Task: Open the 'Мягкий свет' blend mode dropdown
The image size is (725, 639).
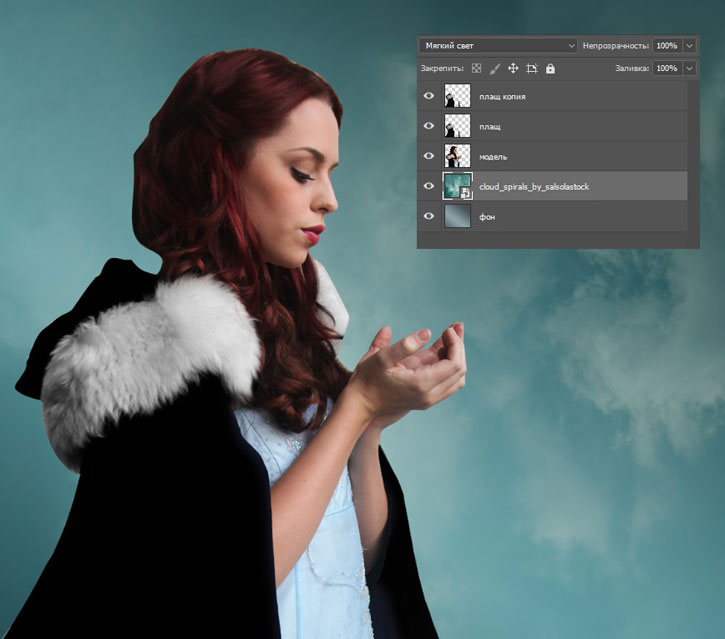Action: pos(498,46)
